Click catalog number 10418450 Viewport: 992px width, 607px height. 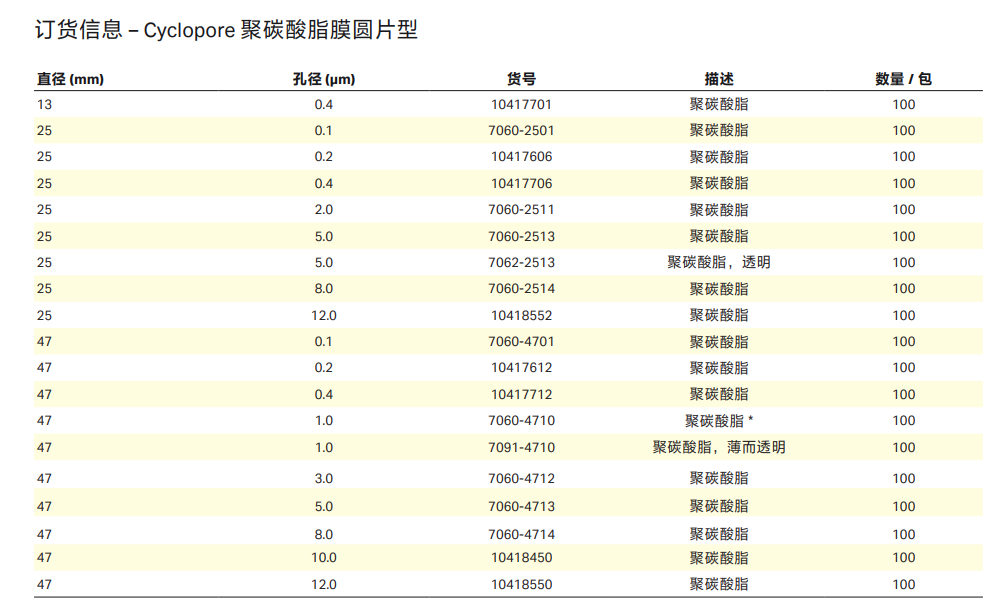521,558
